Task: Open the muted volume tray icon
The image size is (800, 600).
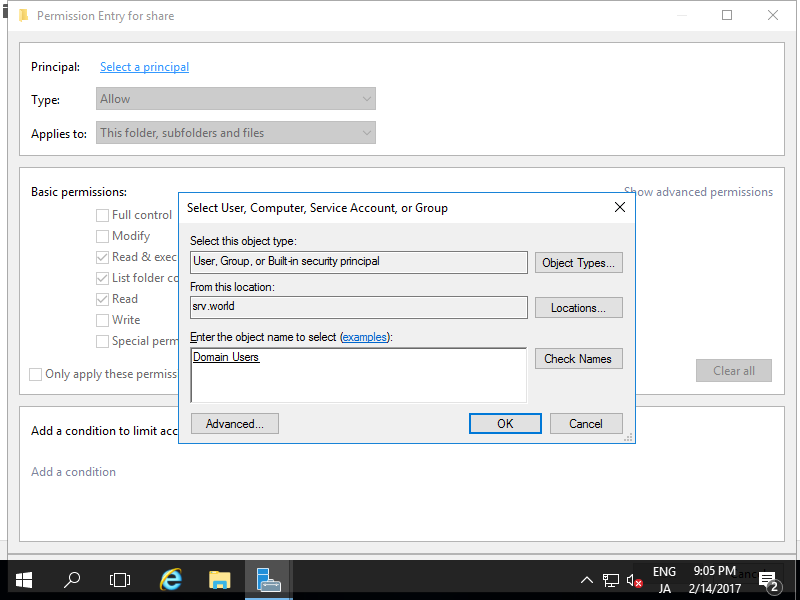Action: click(634, 580)
